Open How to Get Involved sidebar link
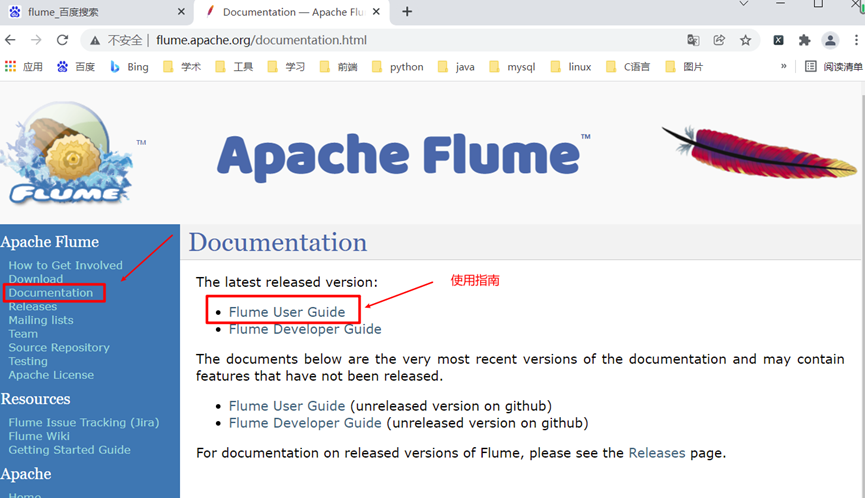 pyautogui.click(x=66, y=265)
